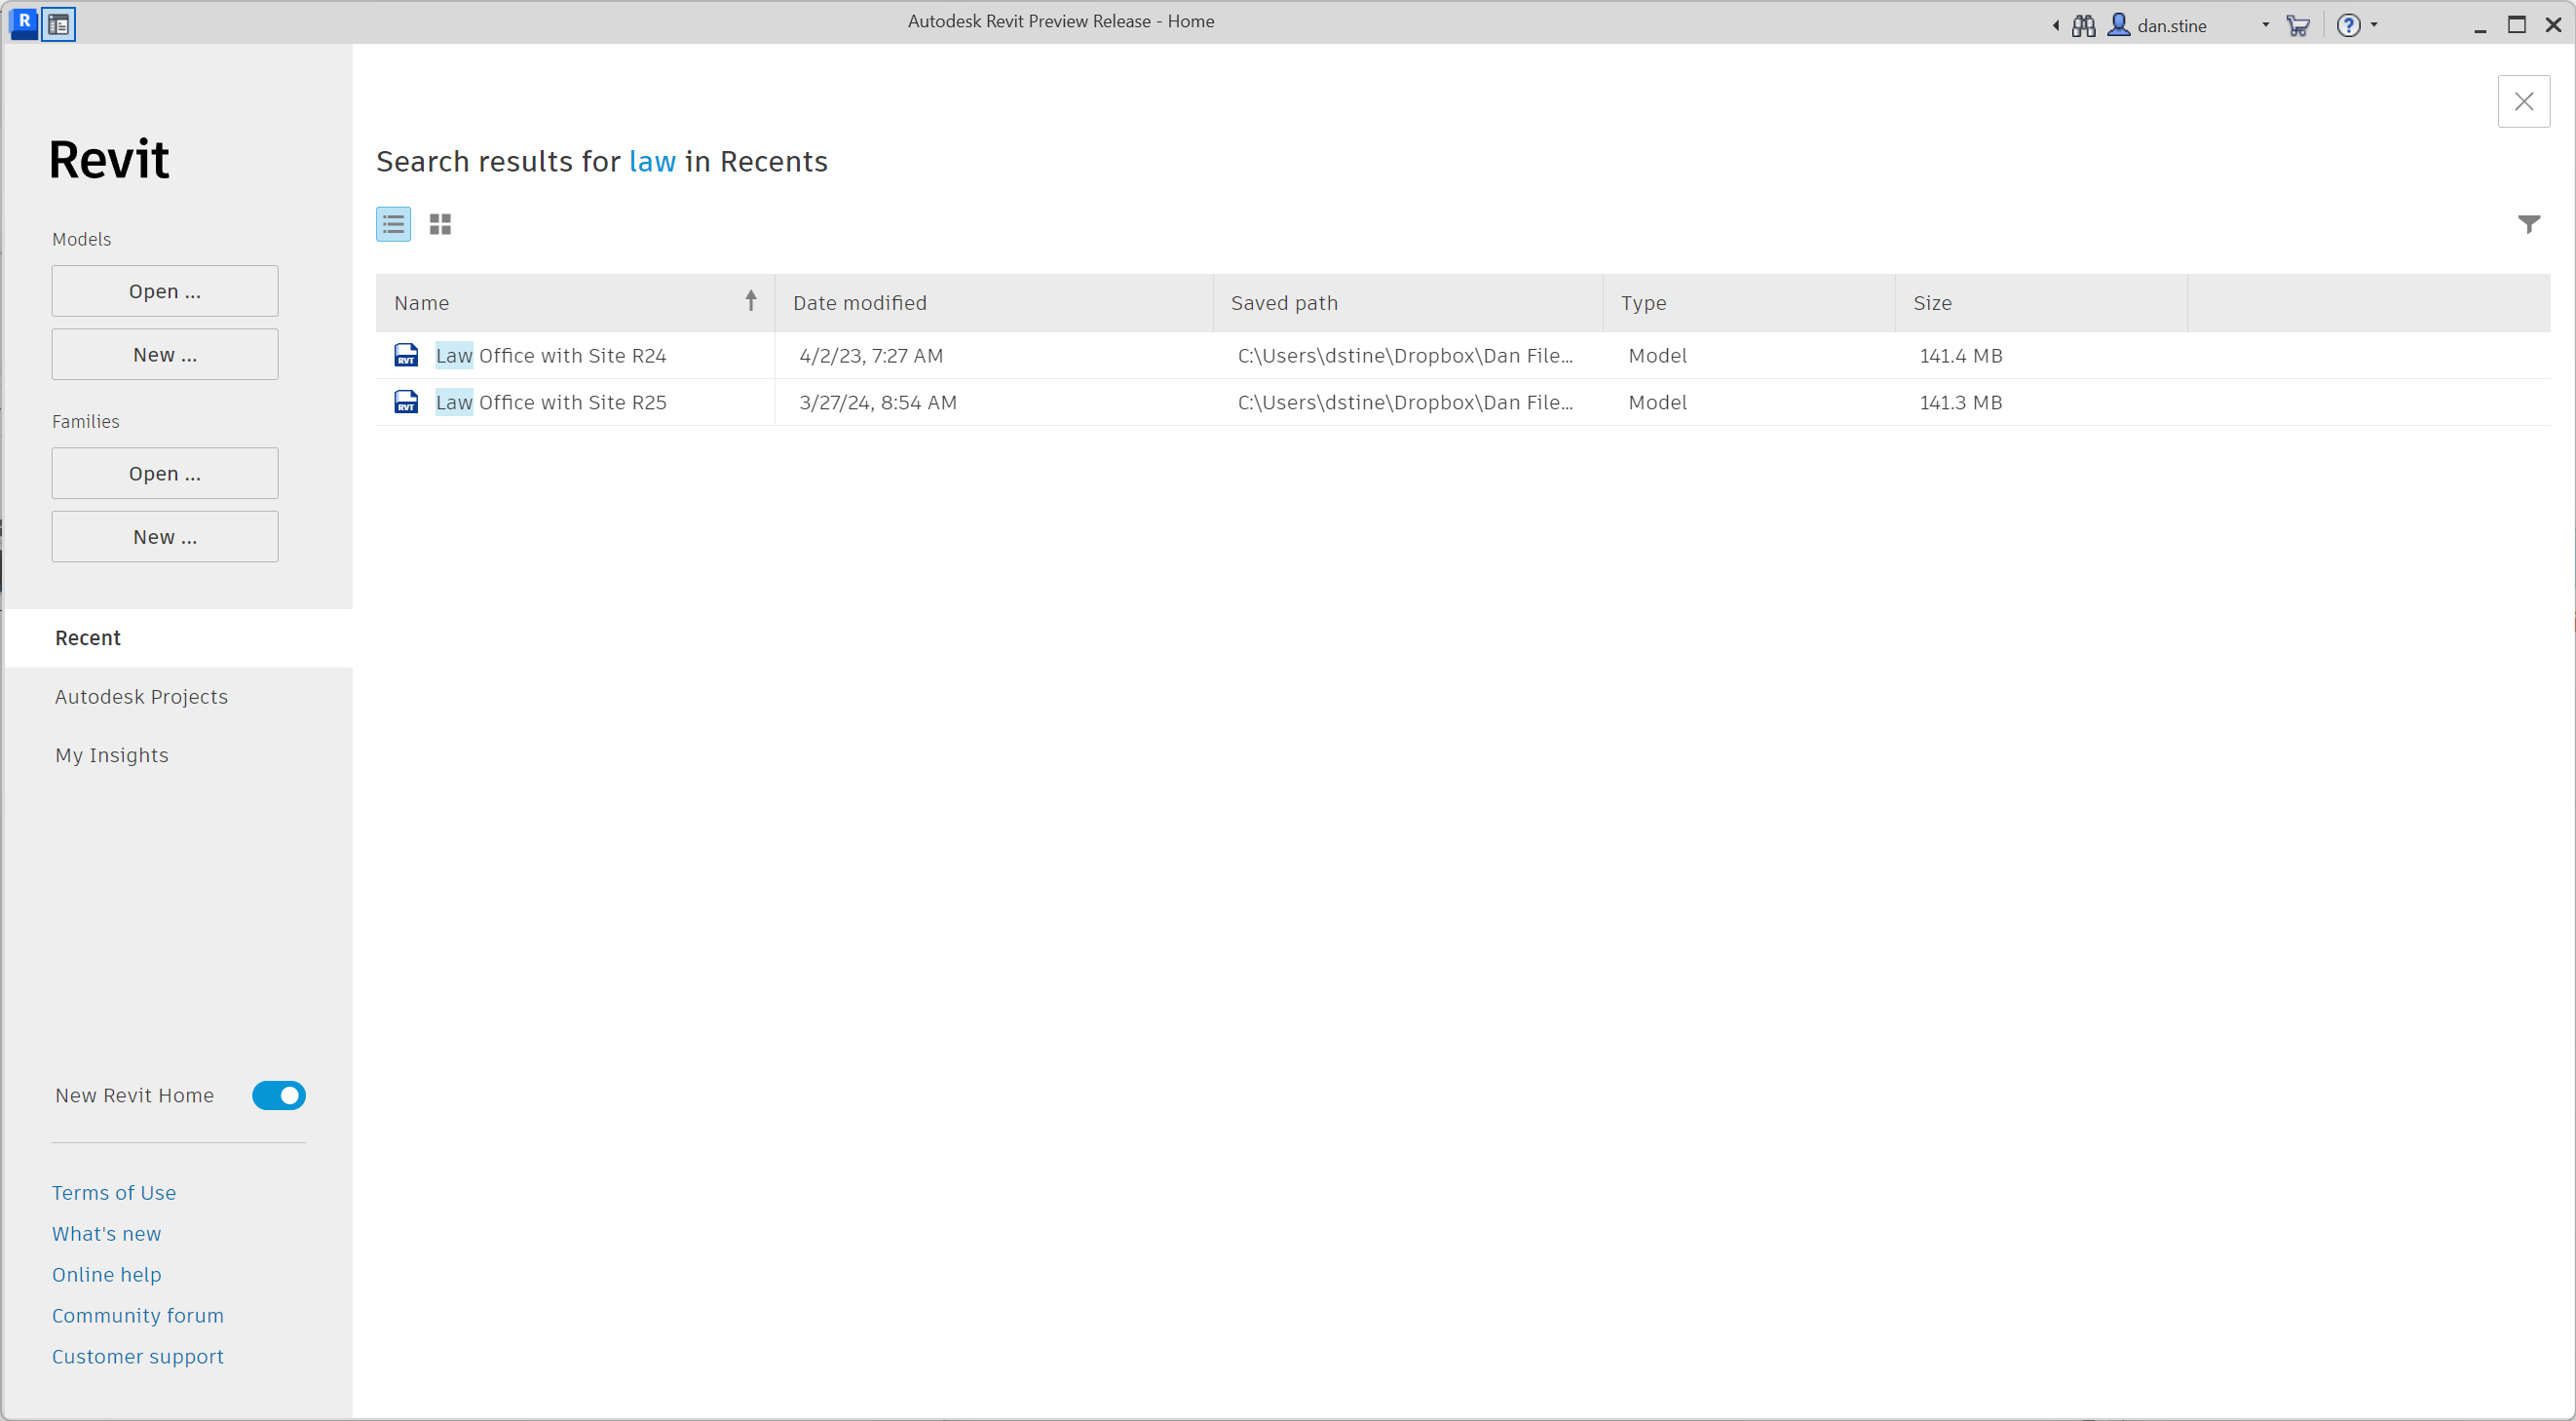Image resolution: width=2576 pixels, height=1421 pixels.
Task: Click saved path of Law Office R25 row
Action: point(1405,402)
